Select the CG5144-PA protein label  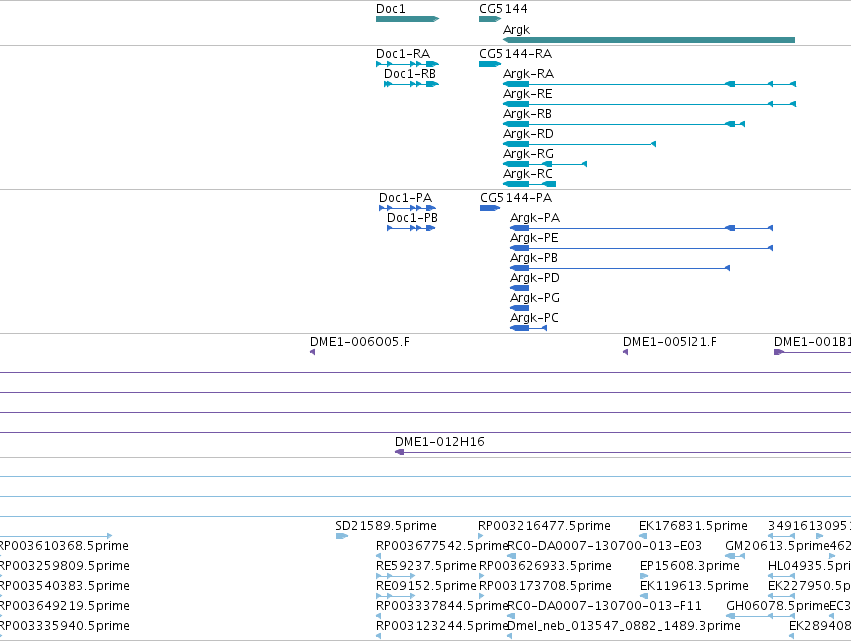[516, 198]
